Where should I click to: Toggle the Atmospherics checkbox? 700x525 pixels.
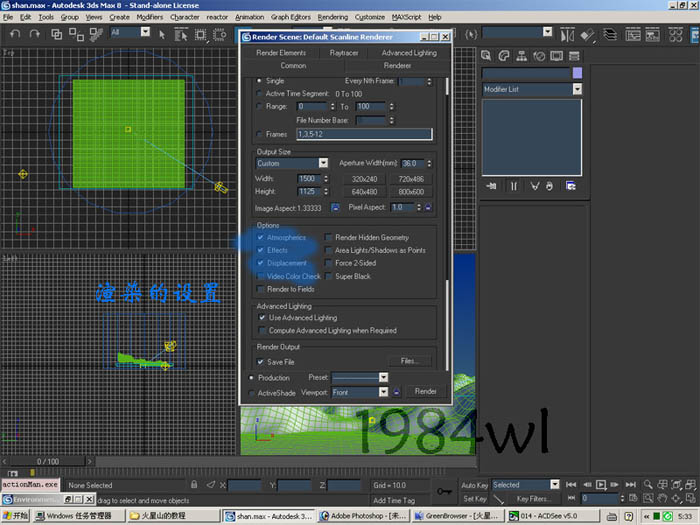pyautogui.click(x=260, y=237)
